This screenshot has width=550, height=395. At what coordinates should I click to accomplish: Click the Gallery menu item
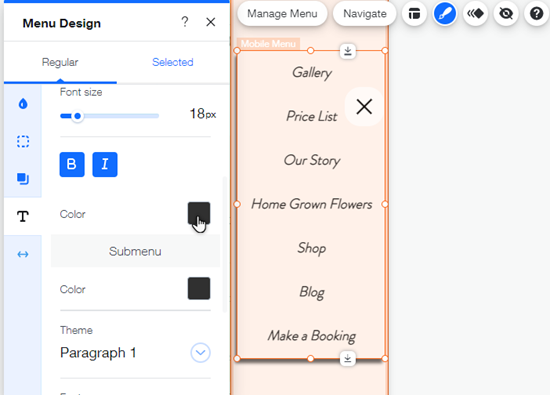point(312,73)
